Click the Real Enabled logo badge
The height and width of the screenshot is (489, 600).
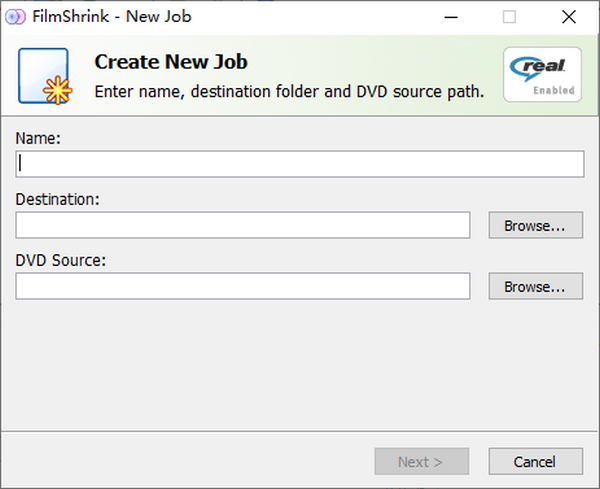(x=542, y=75)
